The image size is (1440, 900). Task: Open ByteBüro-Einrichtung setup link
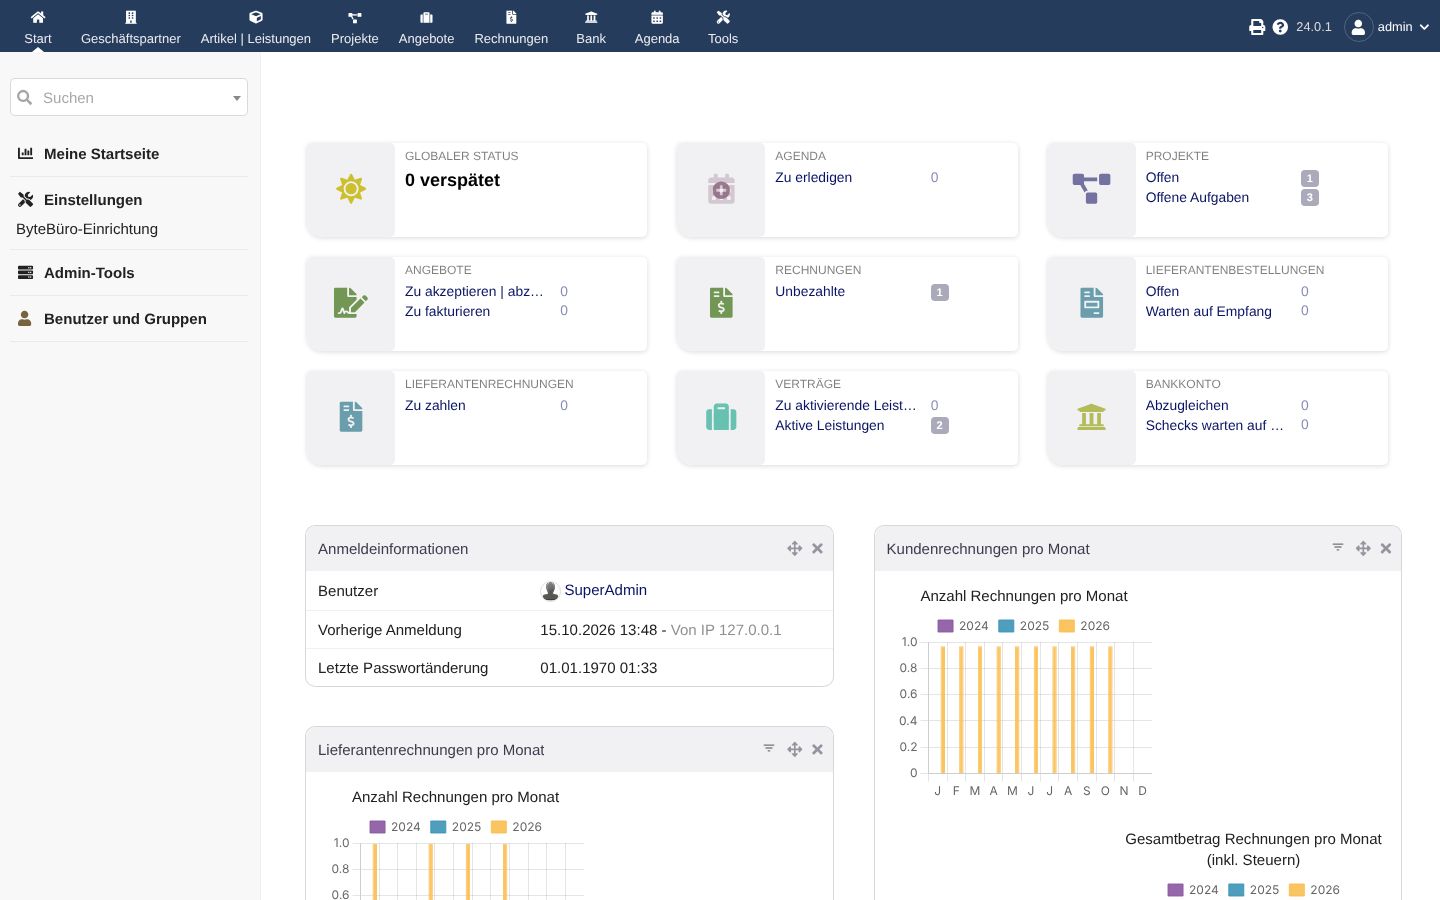87,229
